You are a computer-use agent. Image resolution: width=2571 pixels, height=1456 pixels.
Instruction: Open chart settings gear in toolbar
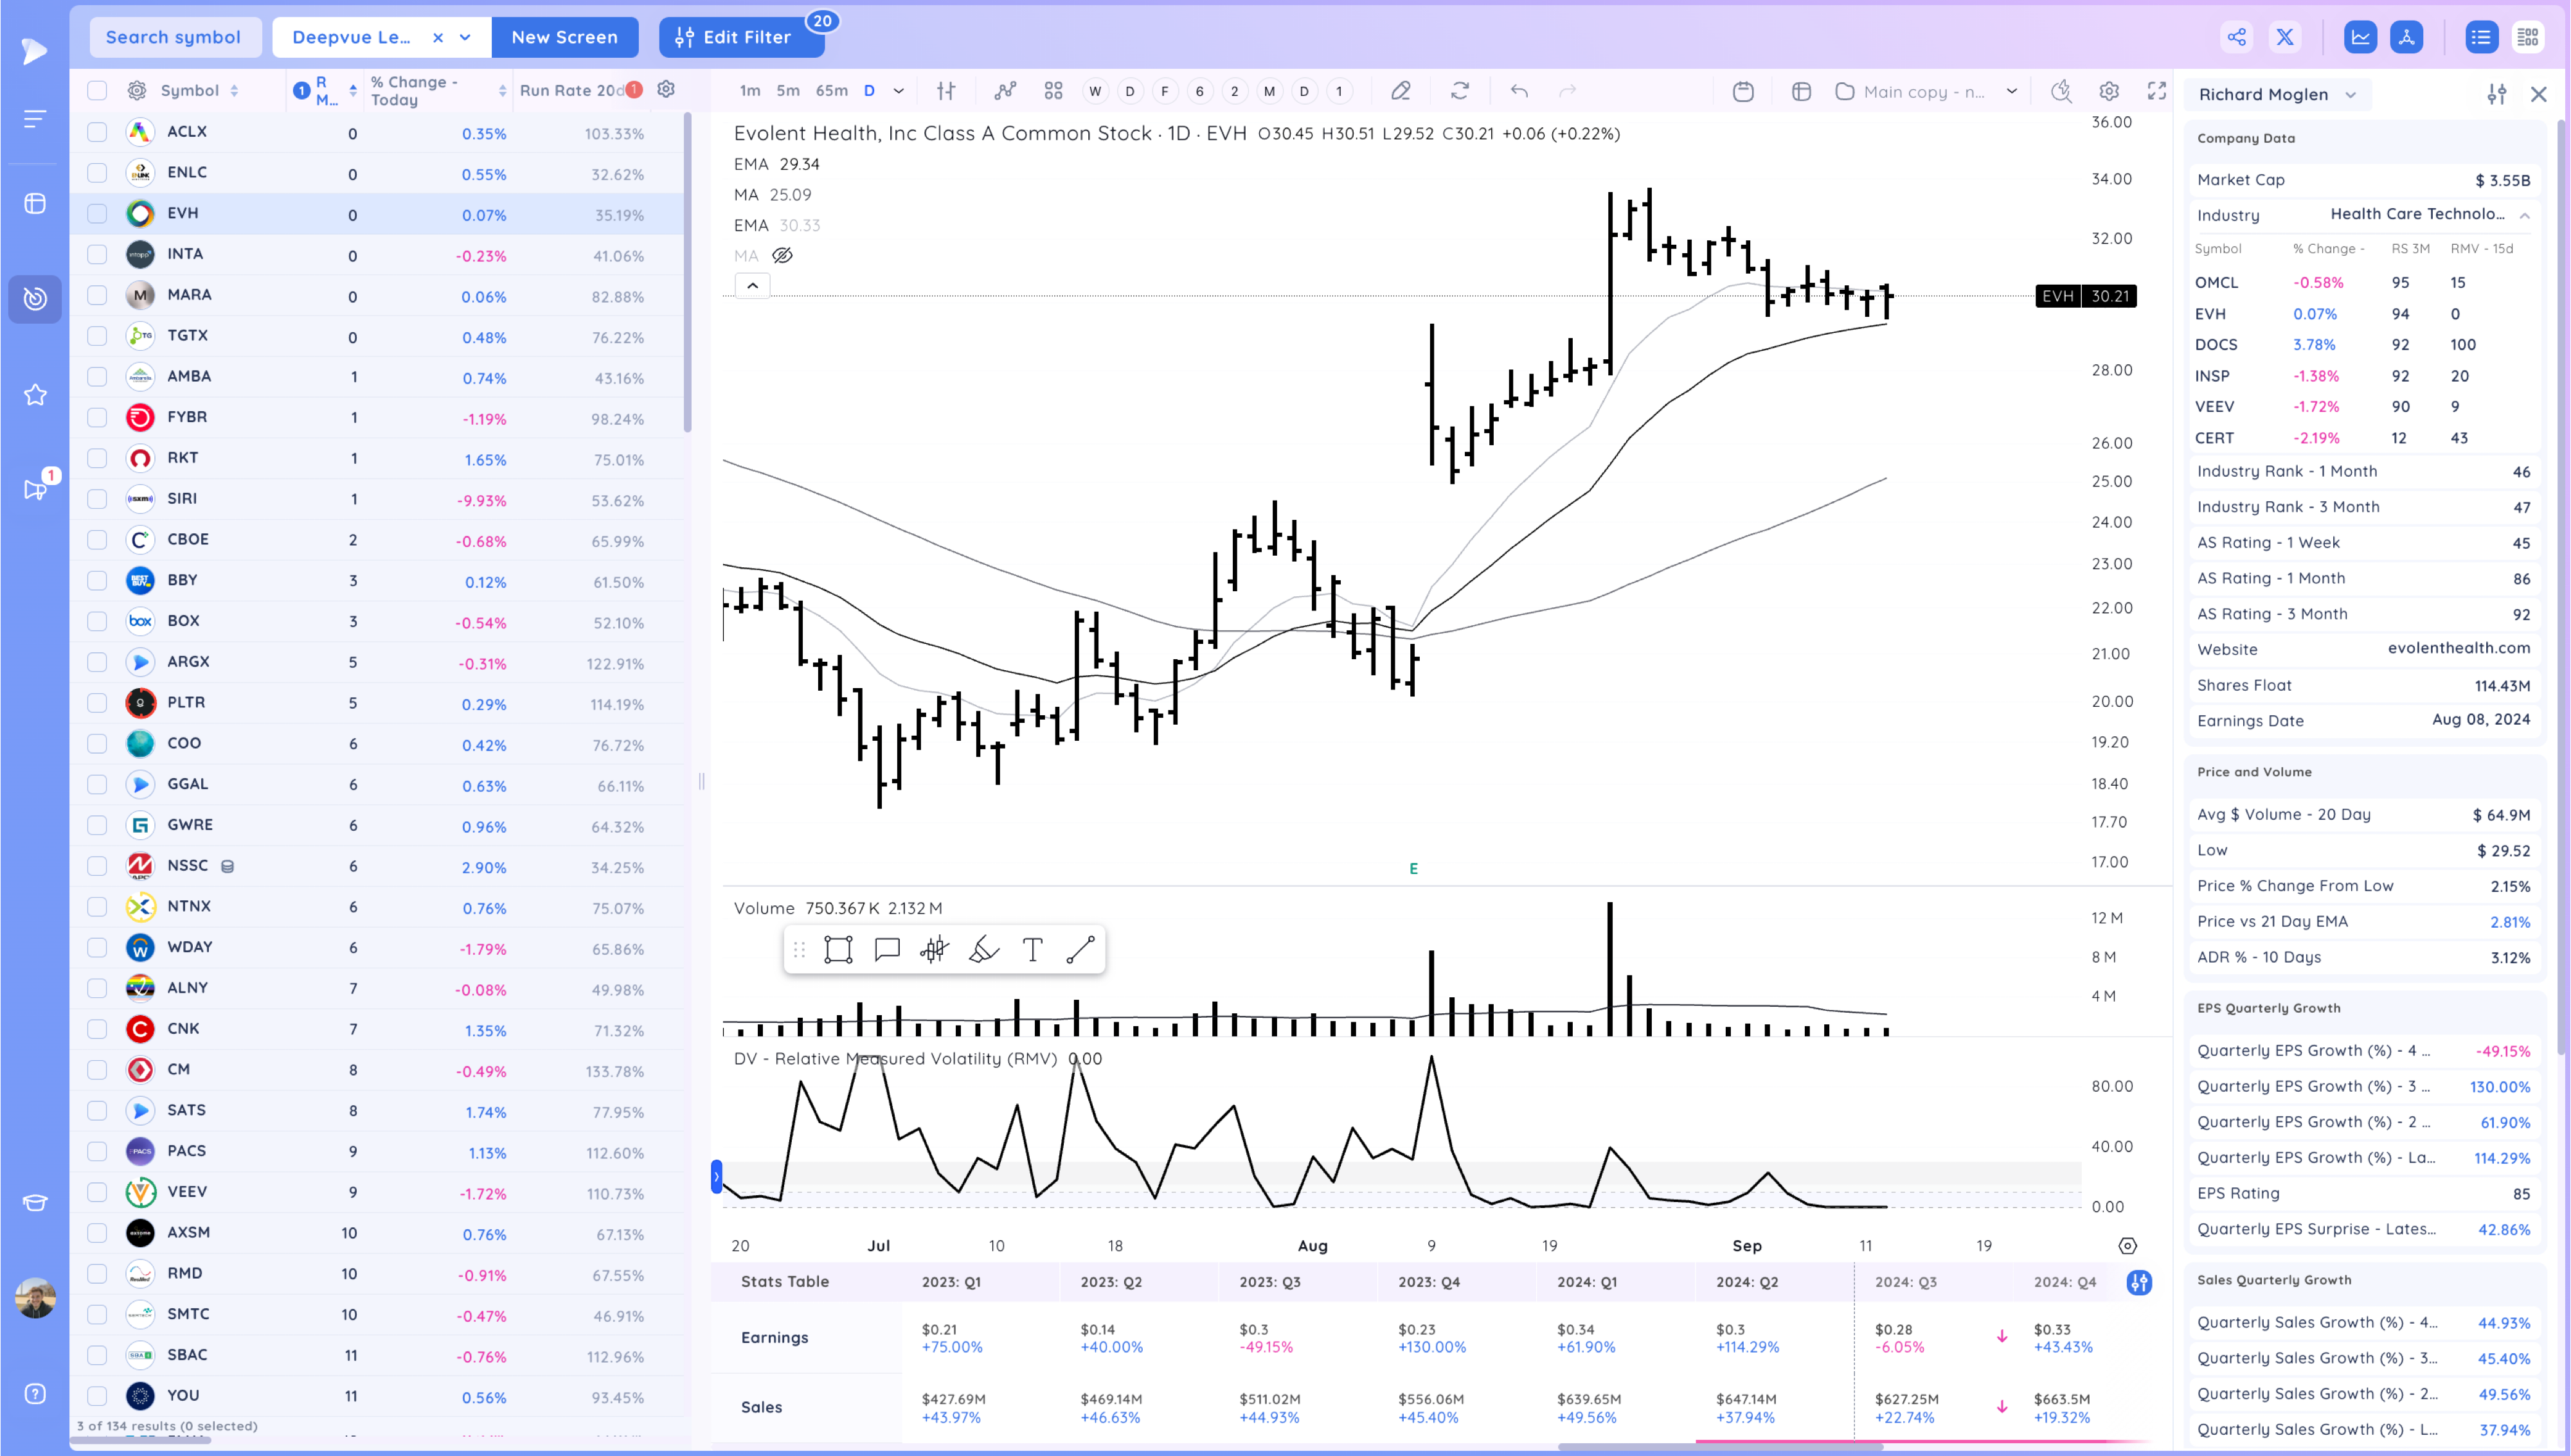click(x=2109, y=91)
